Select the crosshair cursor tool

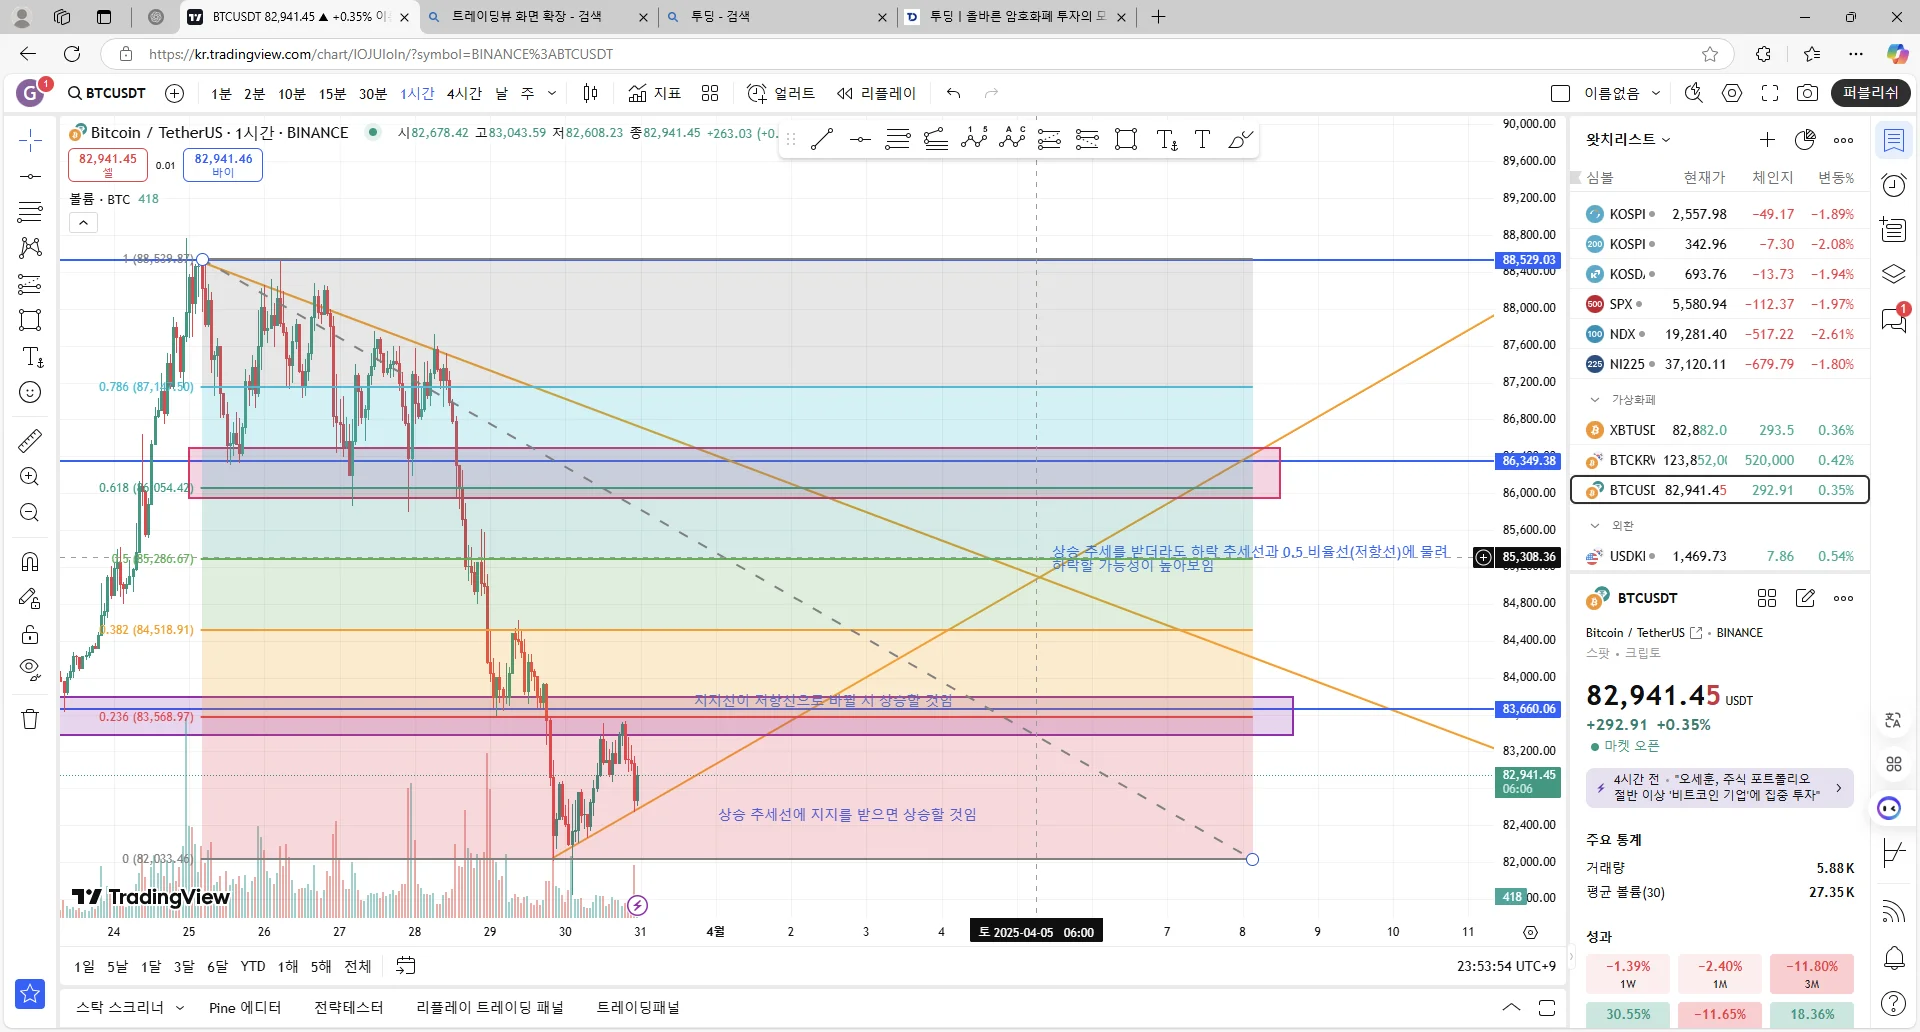(x=30, y=141)
